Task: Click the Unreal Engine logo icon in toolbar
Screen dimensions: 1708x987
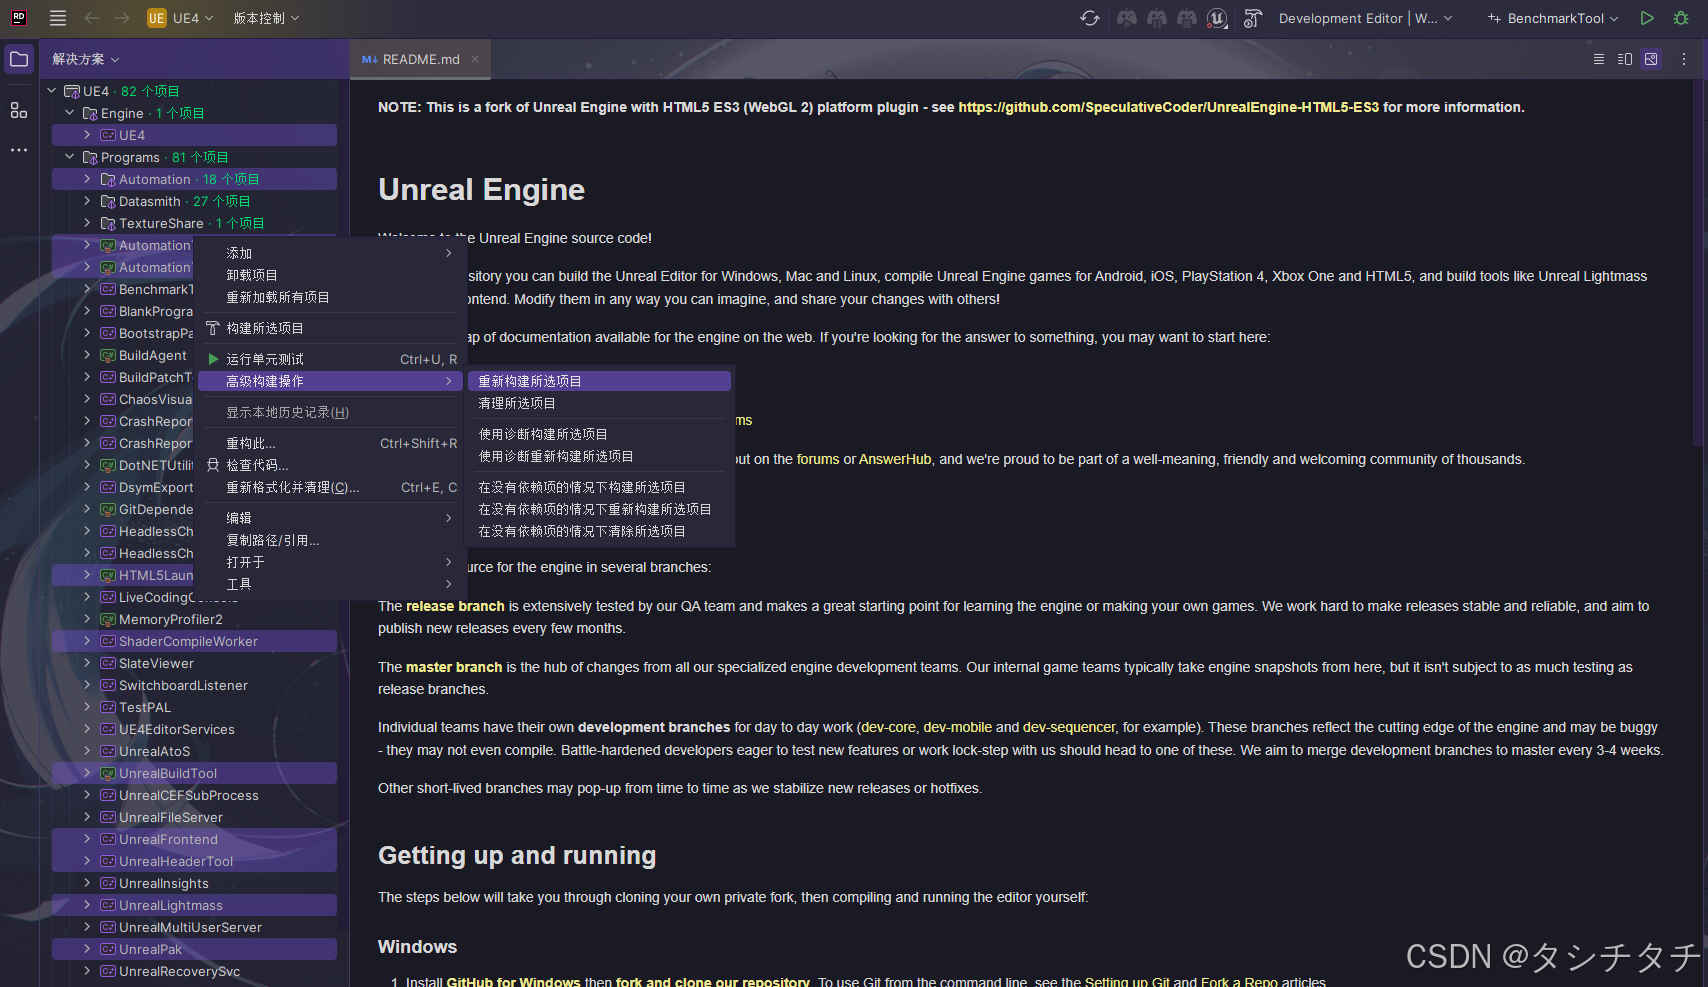Action: (x=1217, y=17)
